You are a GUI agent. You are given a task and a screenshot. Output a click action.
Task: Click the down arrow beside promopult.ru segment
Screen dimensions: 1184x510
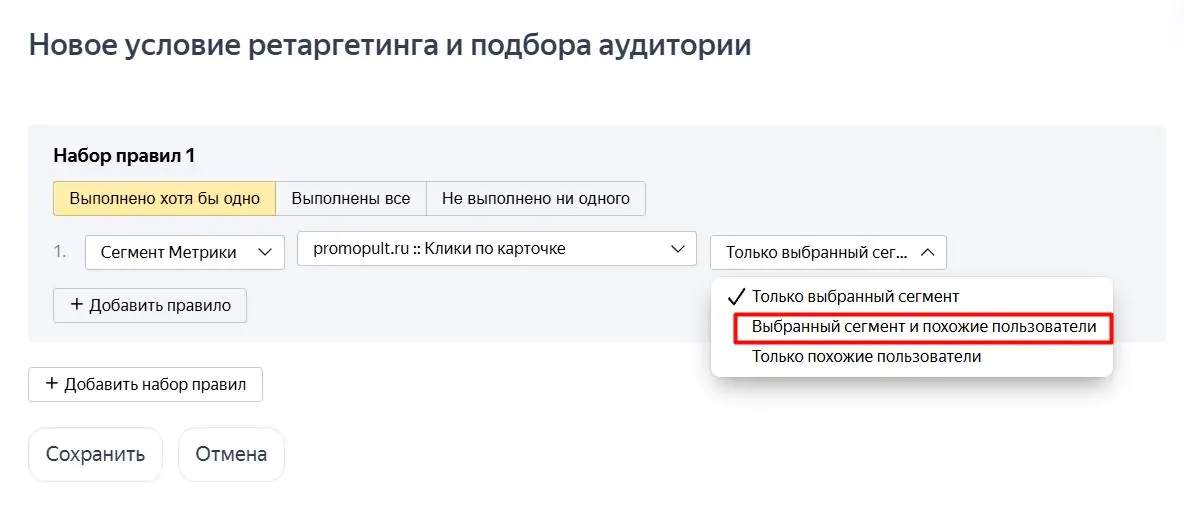click(677, 249)
